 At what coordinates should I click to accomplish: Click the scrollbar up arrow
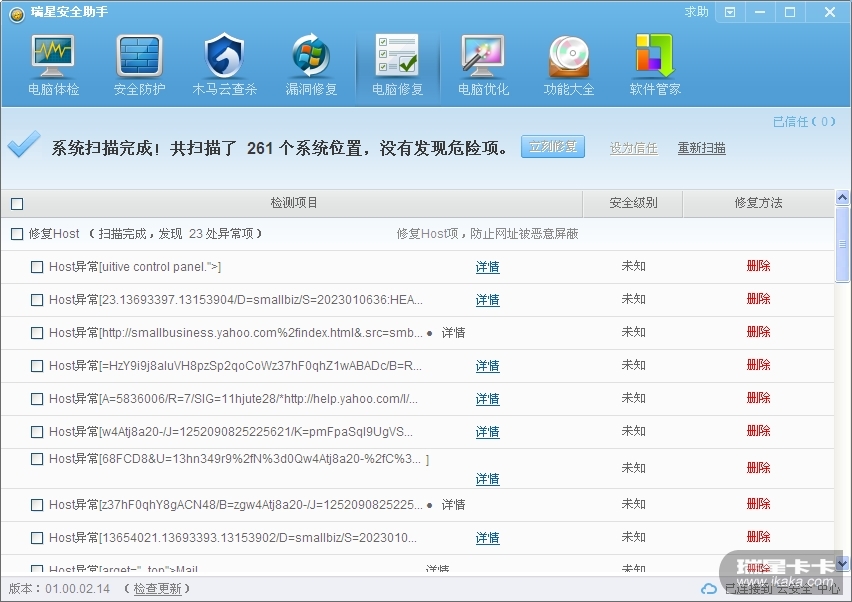click(x=842, y=197)
